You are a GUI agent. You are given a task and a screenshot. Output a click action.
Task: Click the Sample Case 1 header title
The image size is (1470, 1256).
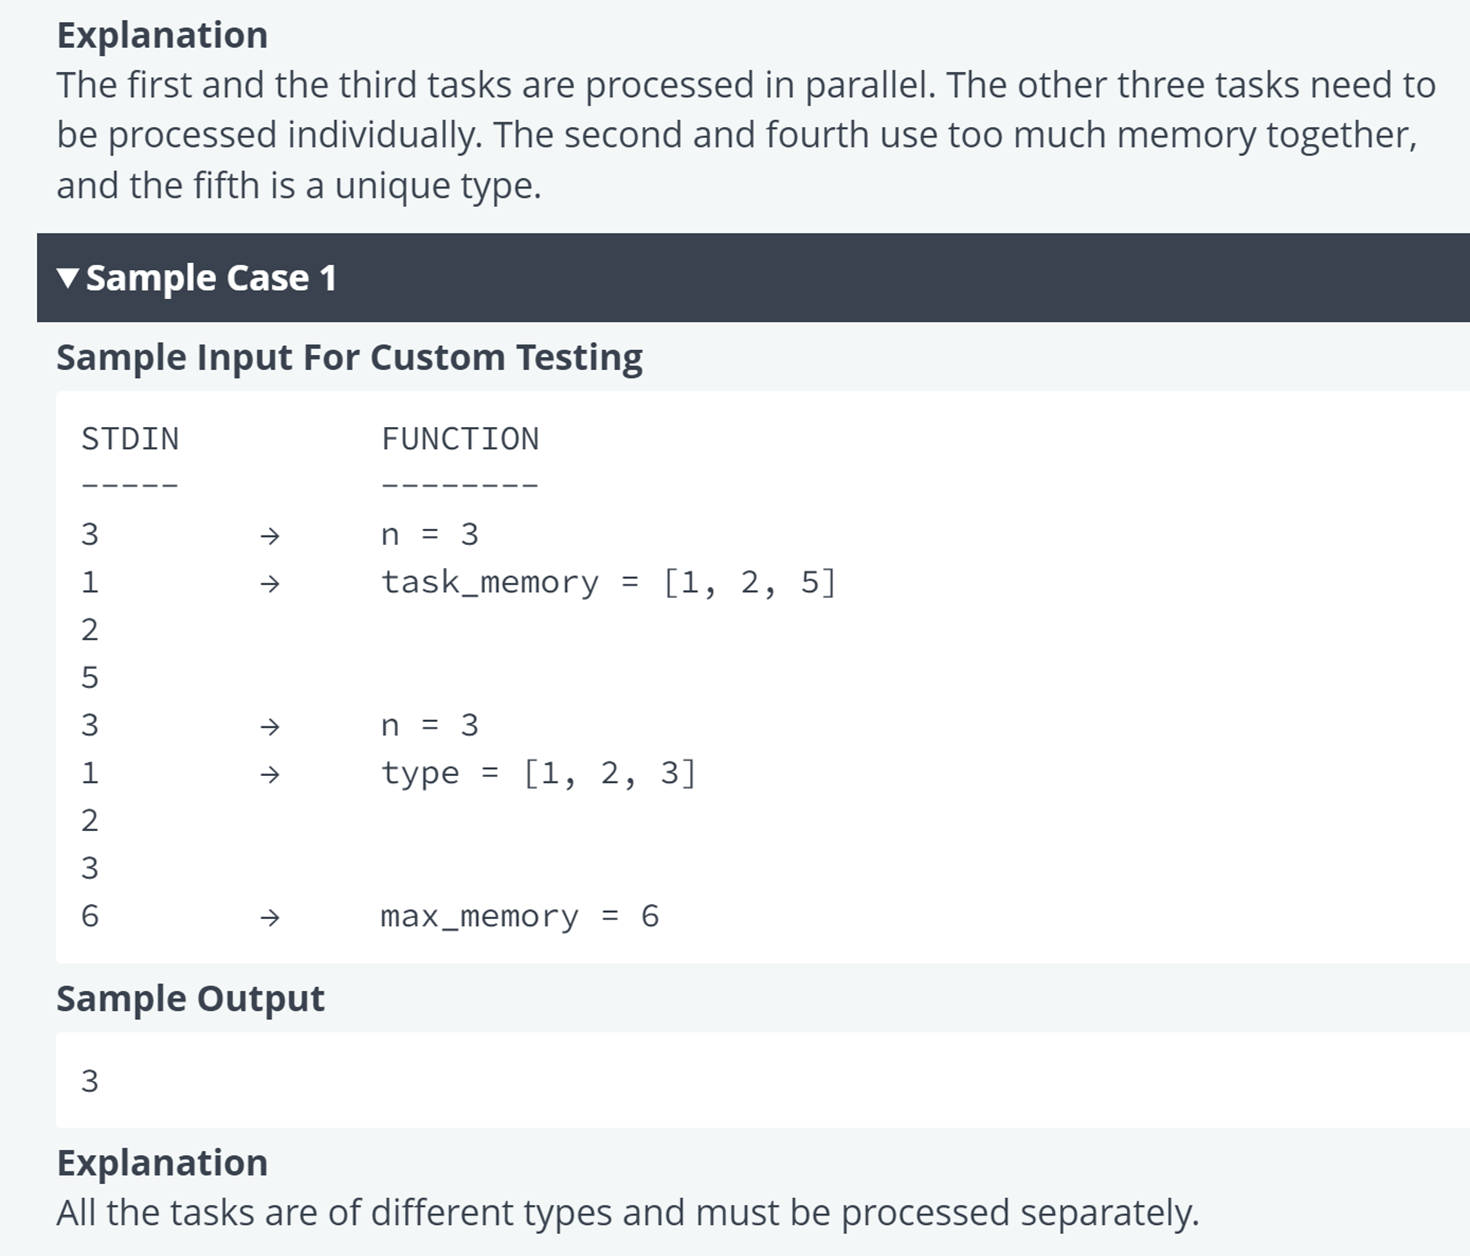211,278
